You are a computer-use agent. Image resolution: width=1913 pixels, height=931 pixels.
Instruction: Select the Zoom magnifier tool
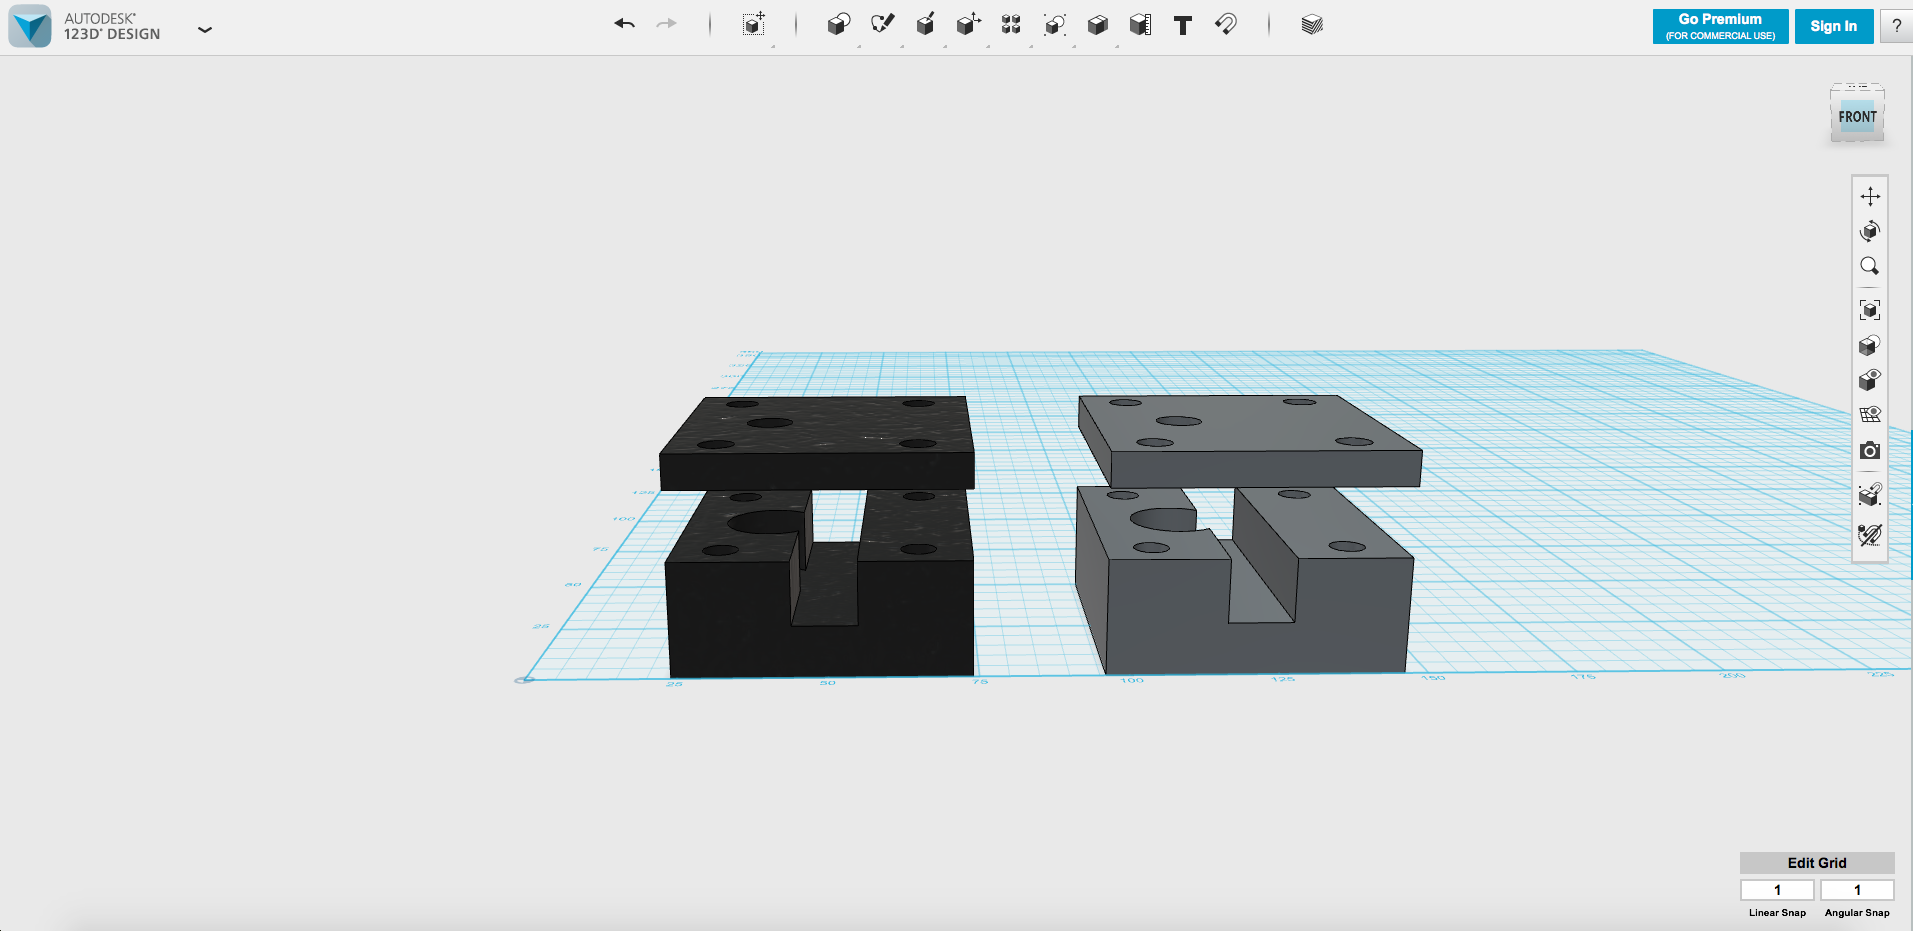(1870, 266)
